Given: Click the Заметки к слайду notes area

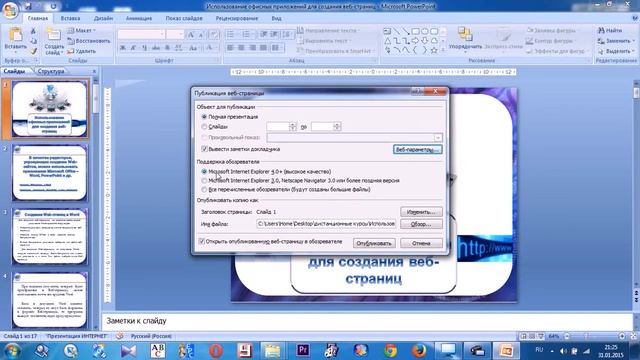Looking at the screenshot, I should click(367, 321).
